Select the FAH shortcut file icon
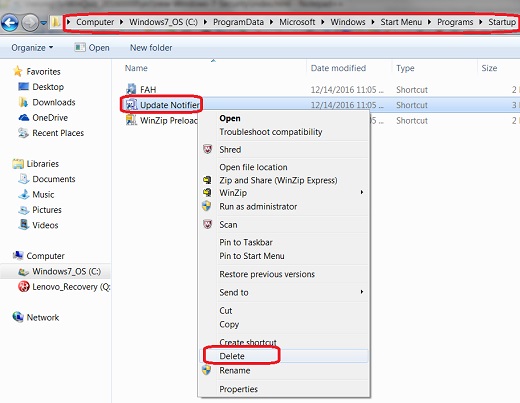 [131, 89]
